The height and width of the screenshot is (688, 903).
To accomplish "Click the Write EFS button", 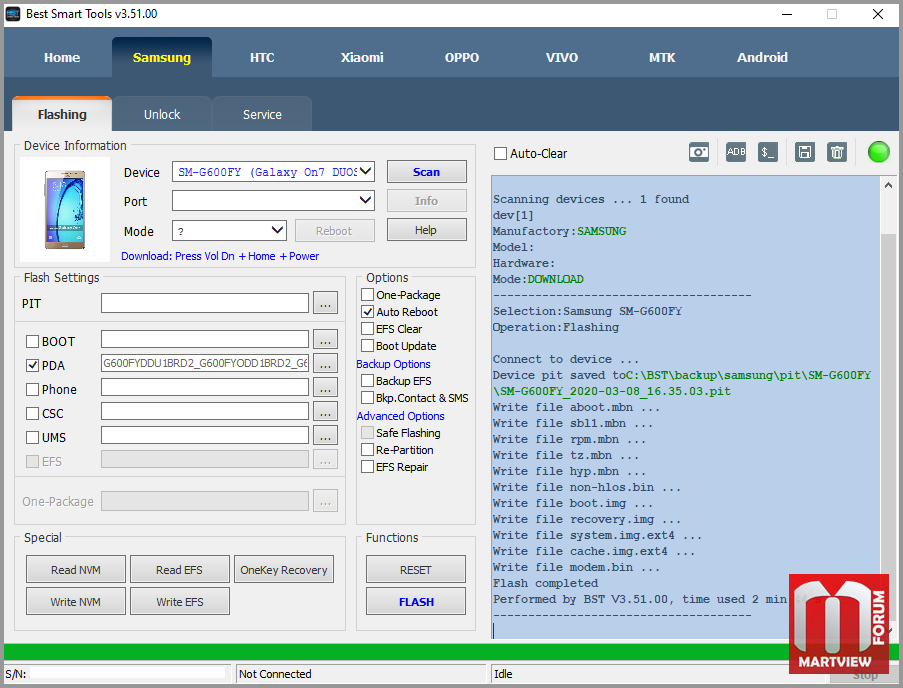I will tap(180, 601).
